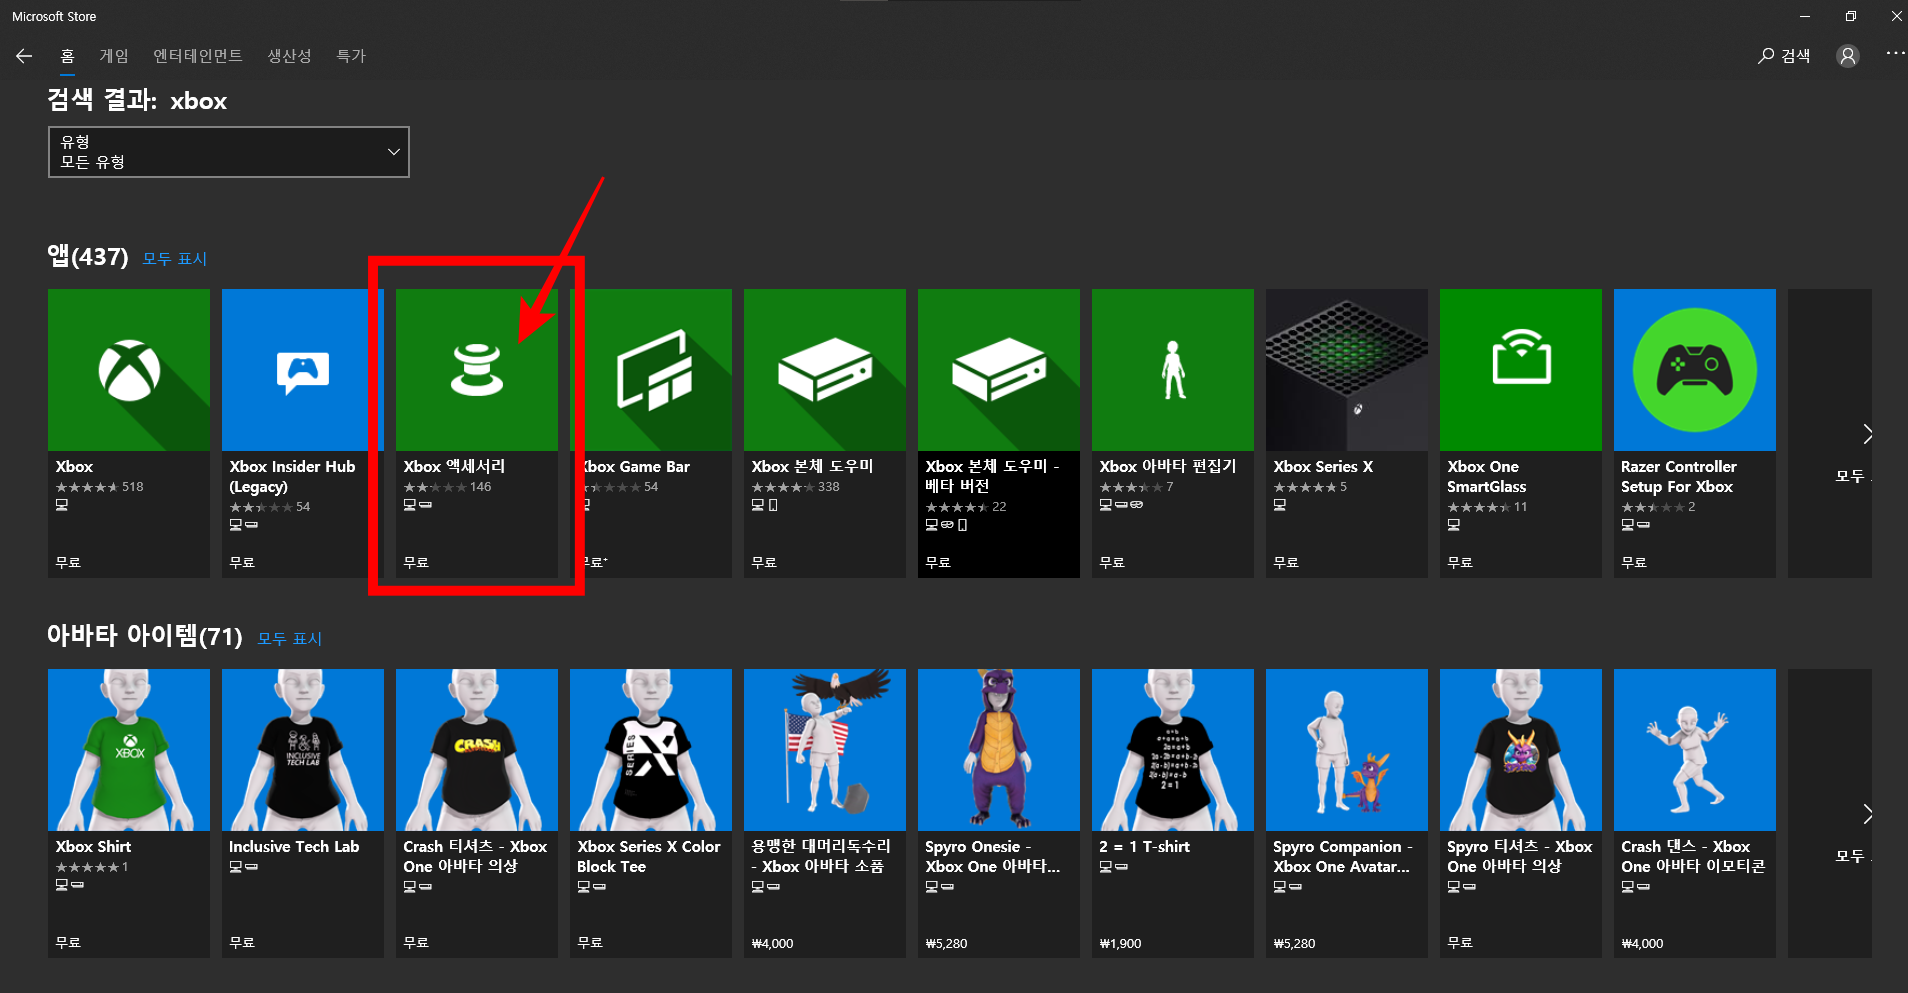
Task: Click the 338 rating of Xbox 본체 도우미
Action: (829, 487)
